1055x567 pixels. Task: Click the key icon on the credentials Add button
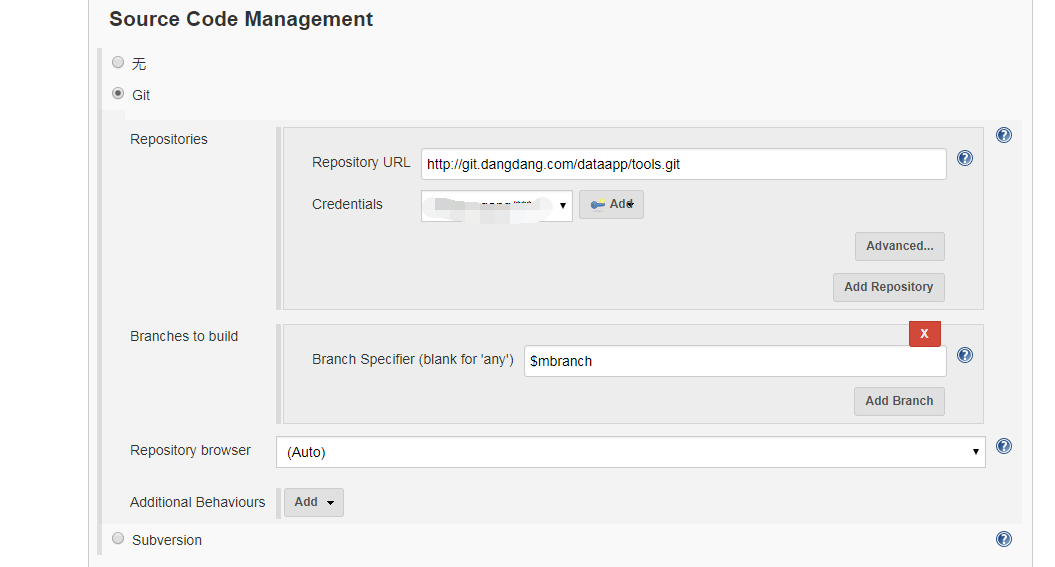coord(598,205)
